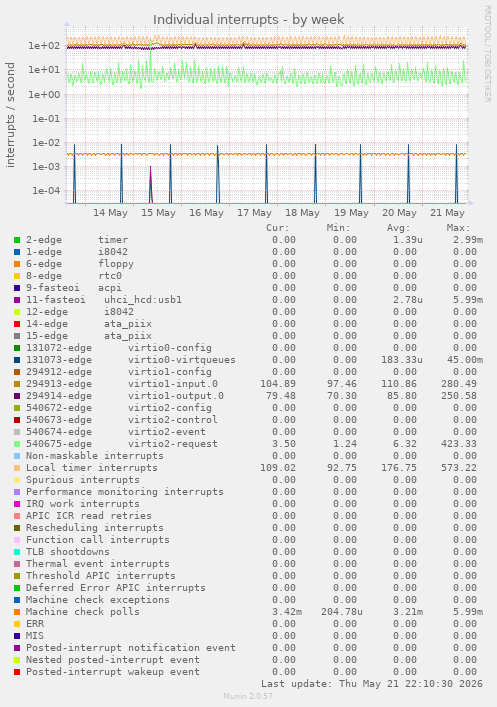Click the Munin 2.0.57 footer text
This screenshot has width=497, height=707.
click(x=248, y=696)
